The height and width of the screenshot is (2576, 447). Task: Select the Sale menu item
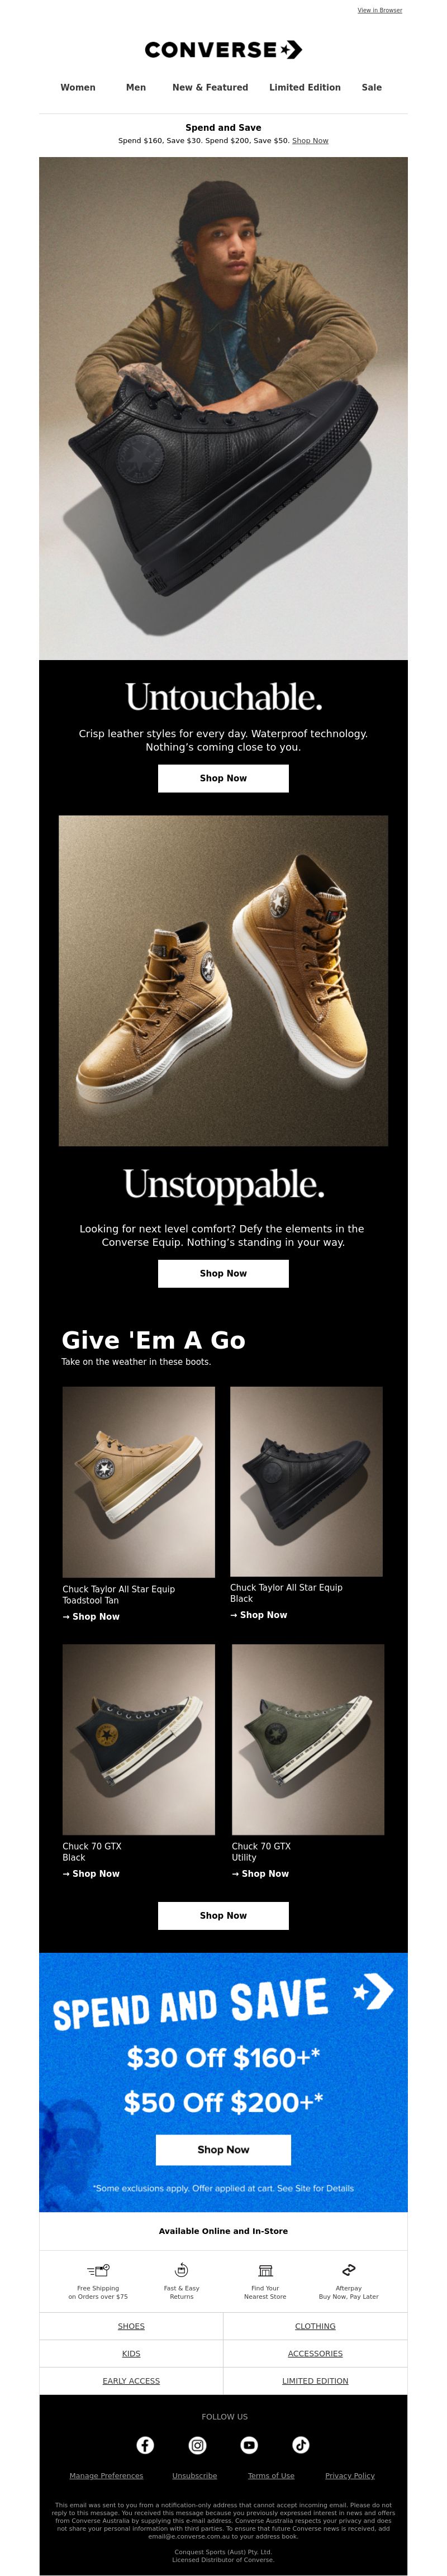pyautogui.click(x=372, y=88)
